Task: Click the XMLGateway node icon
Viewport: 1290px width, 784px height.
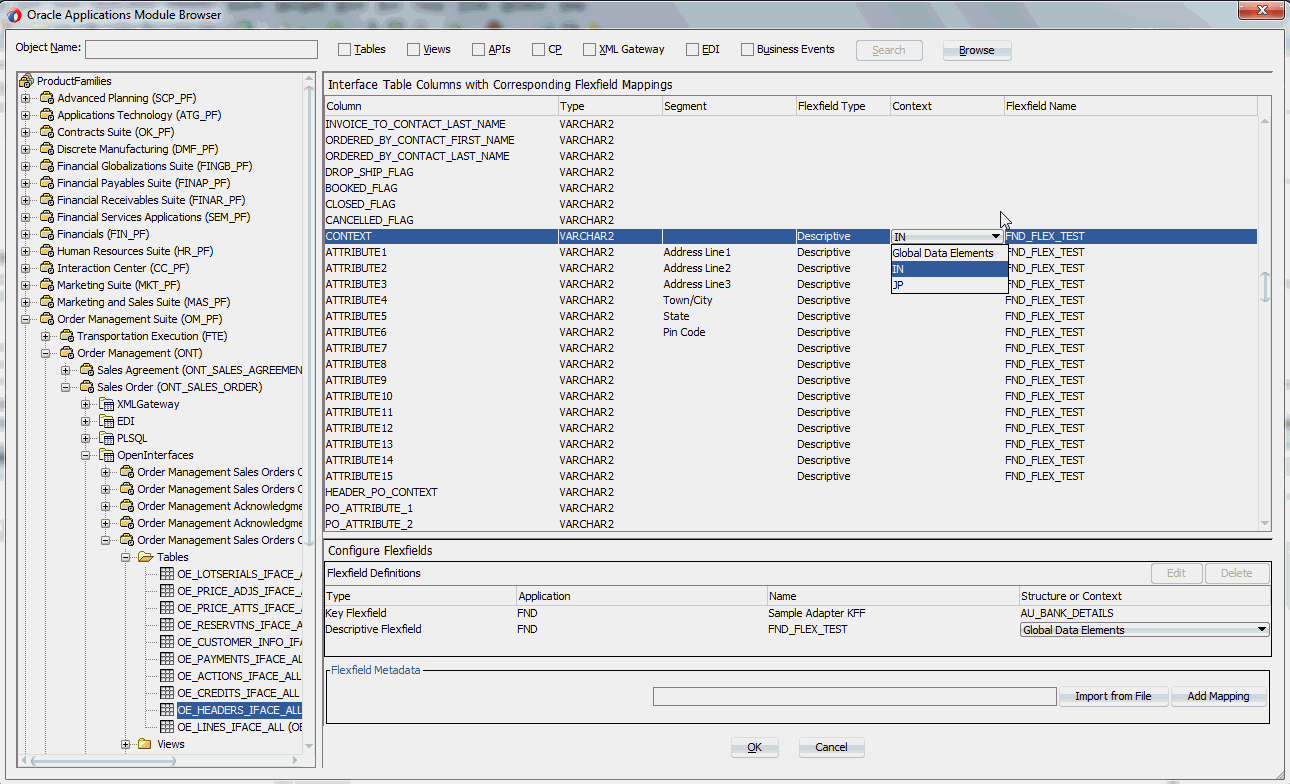Action: click(106, 404)
